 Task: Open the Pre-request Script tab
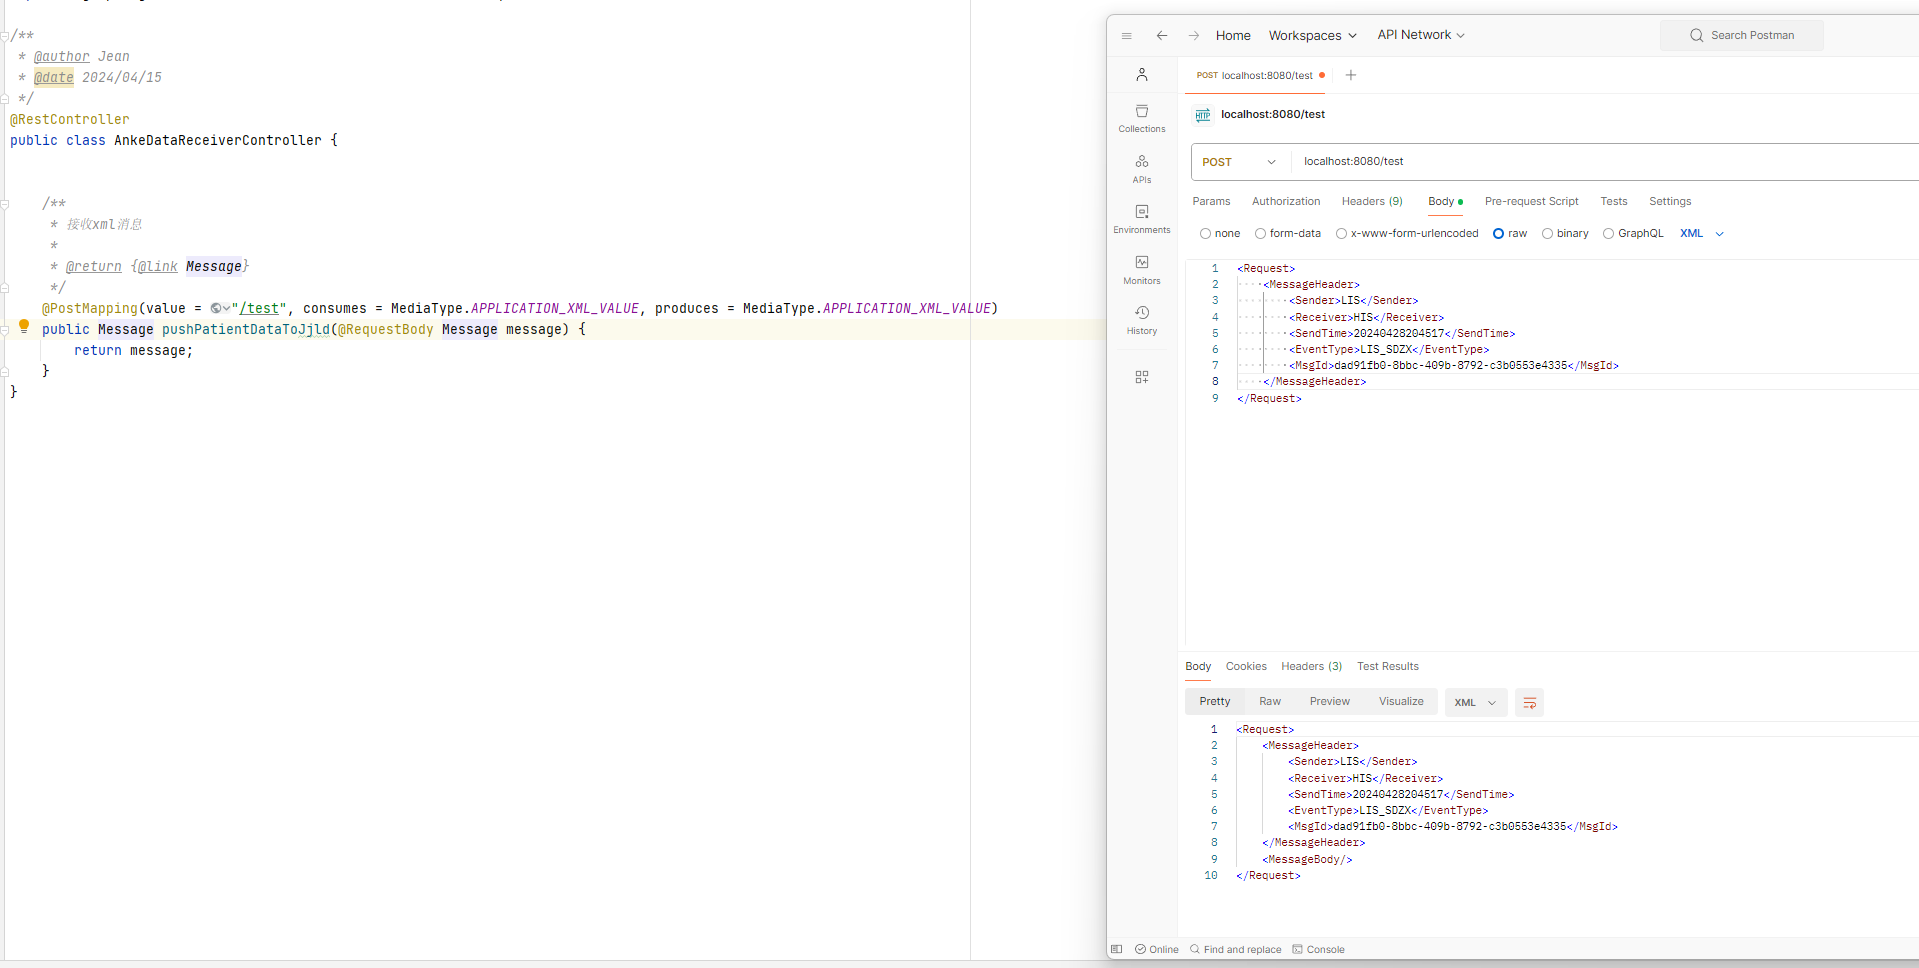pyautogui.click(x=1531, y=202)
